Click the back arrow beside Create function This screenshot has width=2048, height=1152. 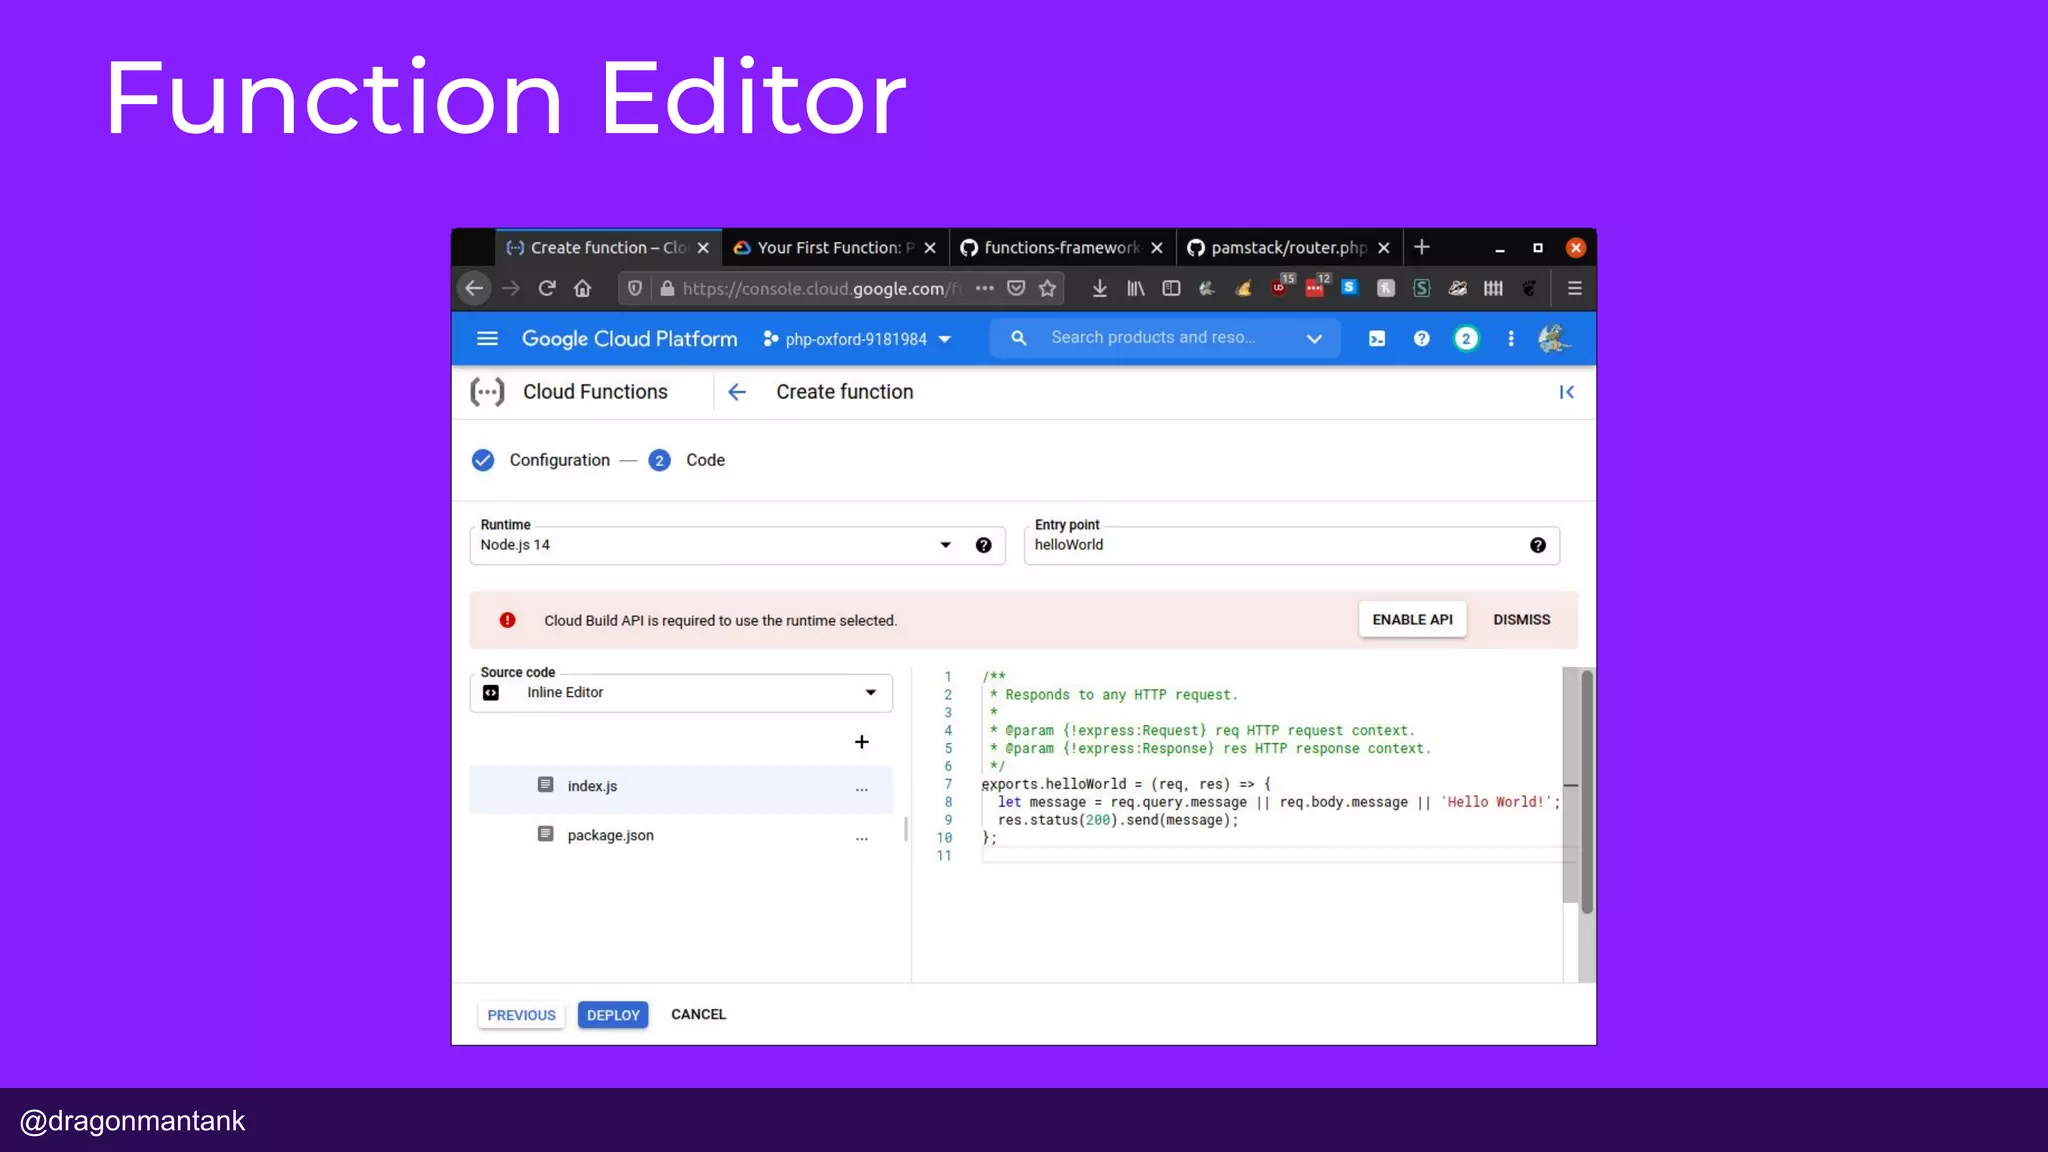click(x=737, y=392)
